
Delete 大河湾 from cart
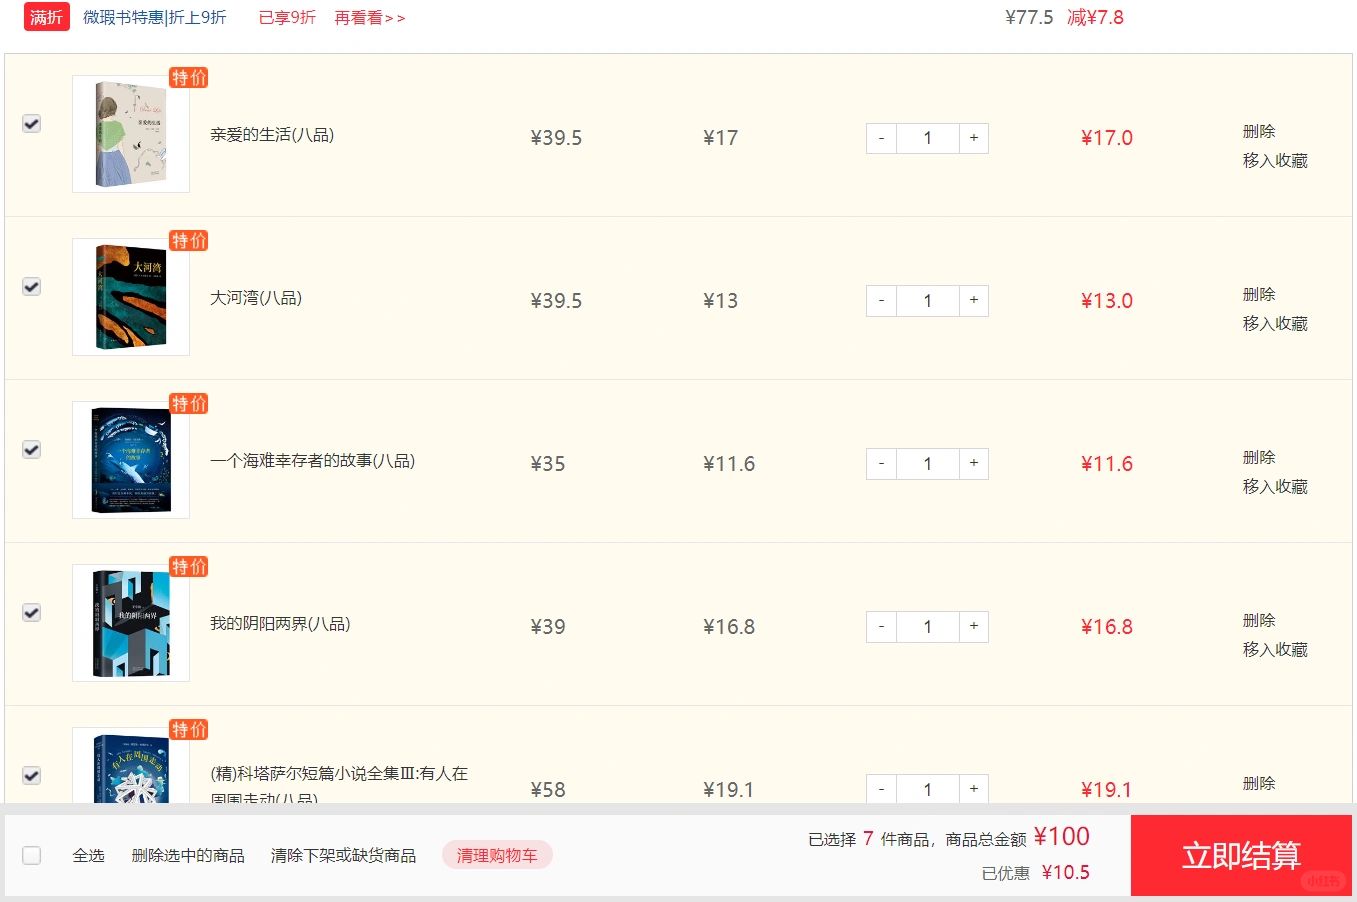tap(1259, 294)
